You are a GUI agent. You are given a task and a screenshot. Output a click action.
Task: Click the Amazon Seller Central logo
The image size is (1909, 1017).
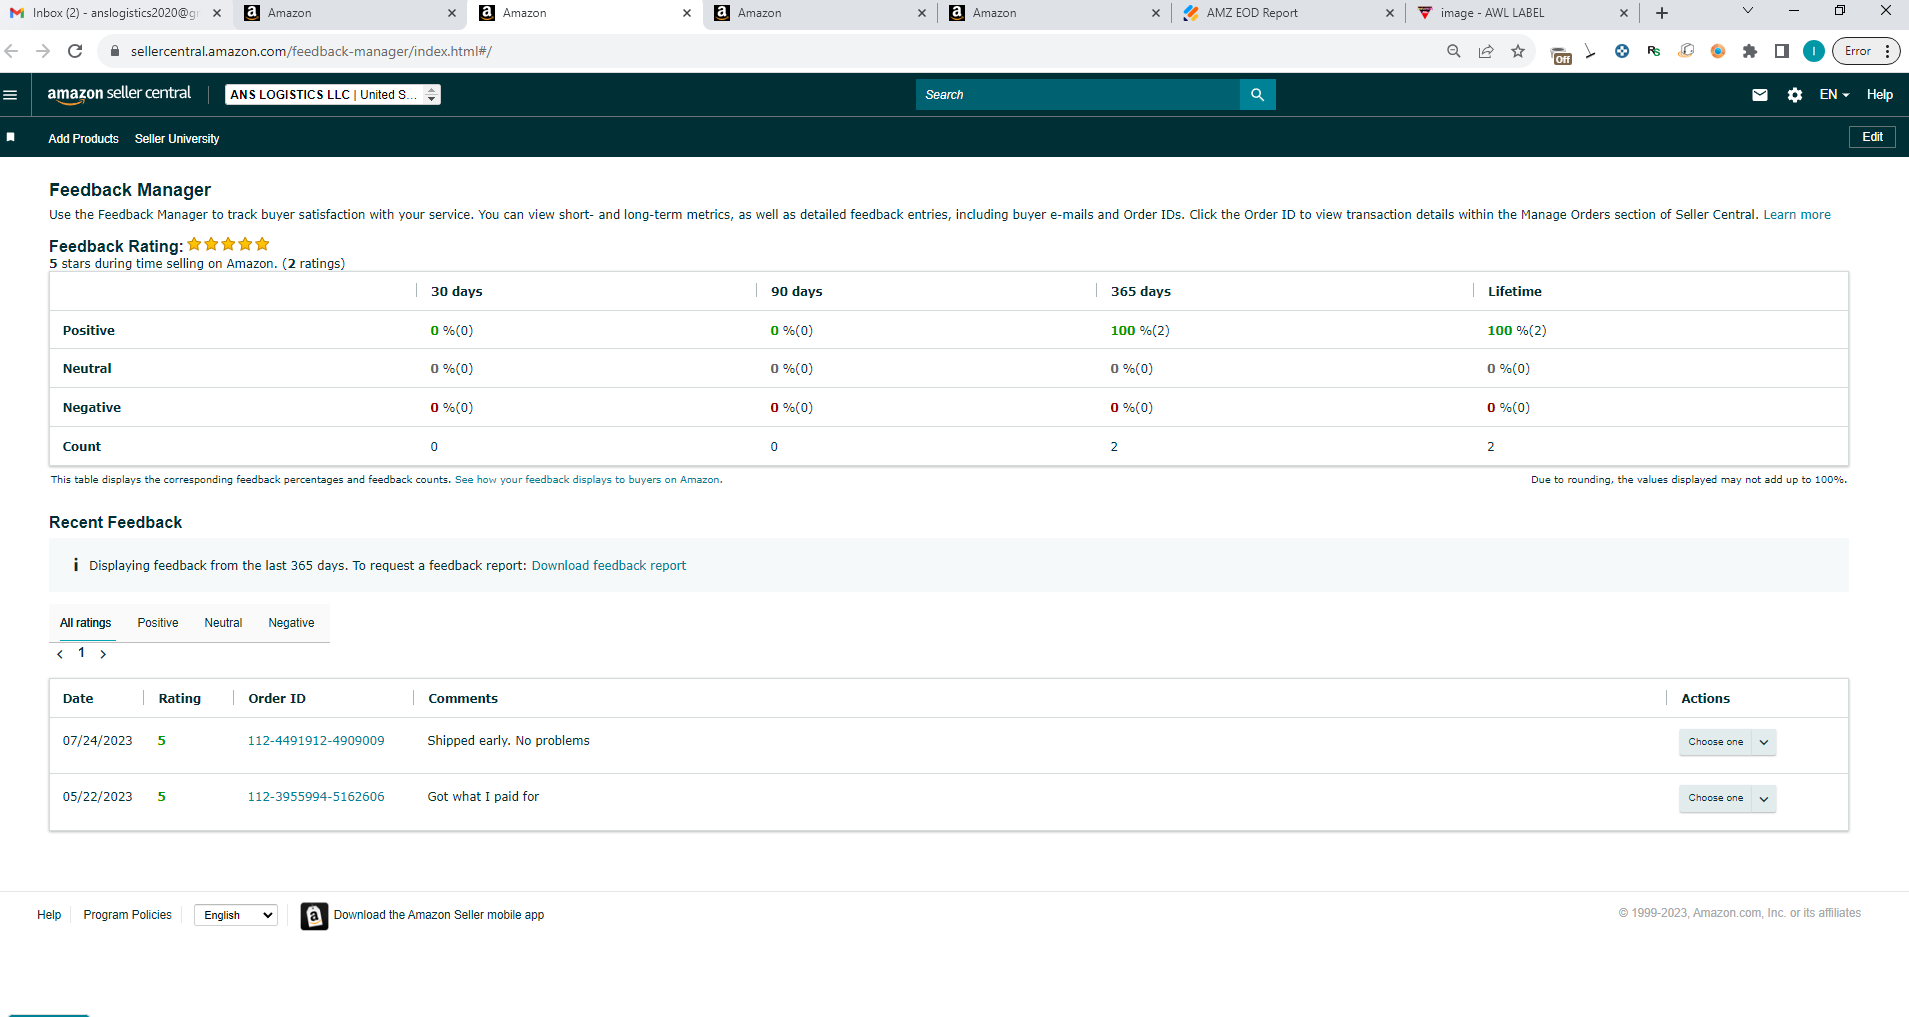click(119, 94)
